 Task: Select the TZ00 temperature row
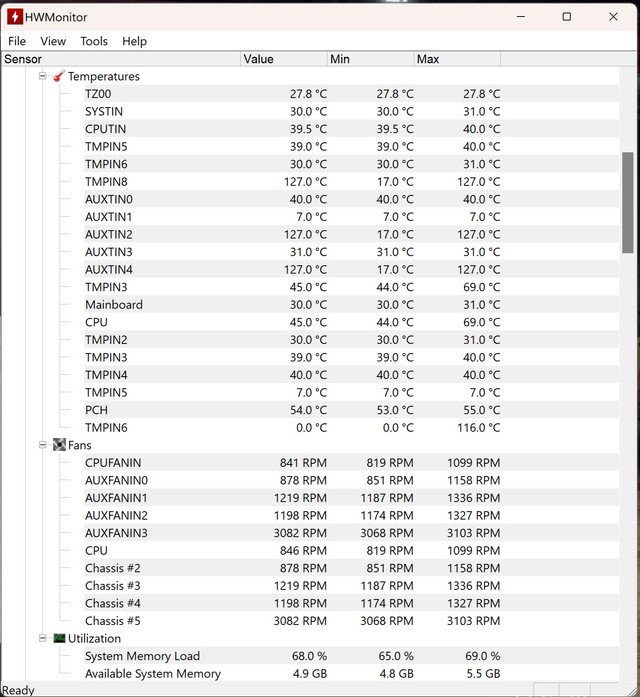[x=351, y=94]
